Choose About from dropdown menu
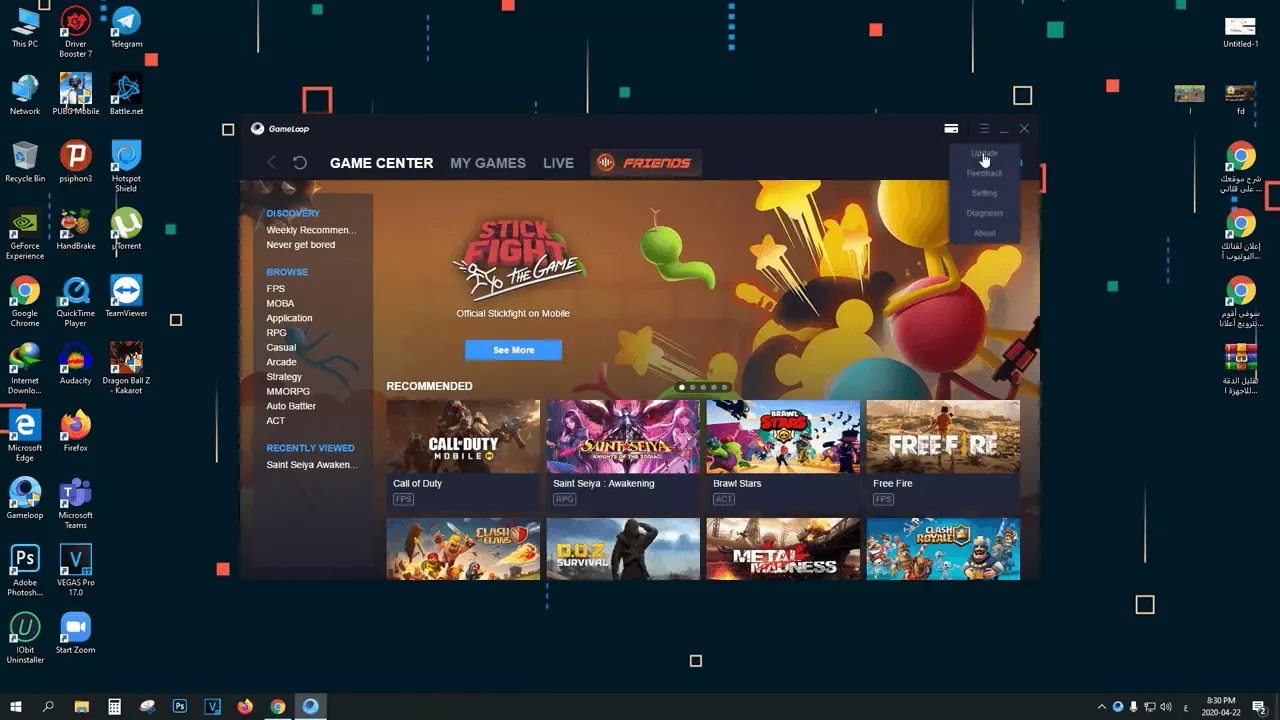This screenshot has width=1280, height=720. coord(984,233)
